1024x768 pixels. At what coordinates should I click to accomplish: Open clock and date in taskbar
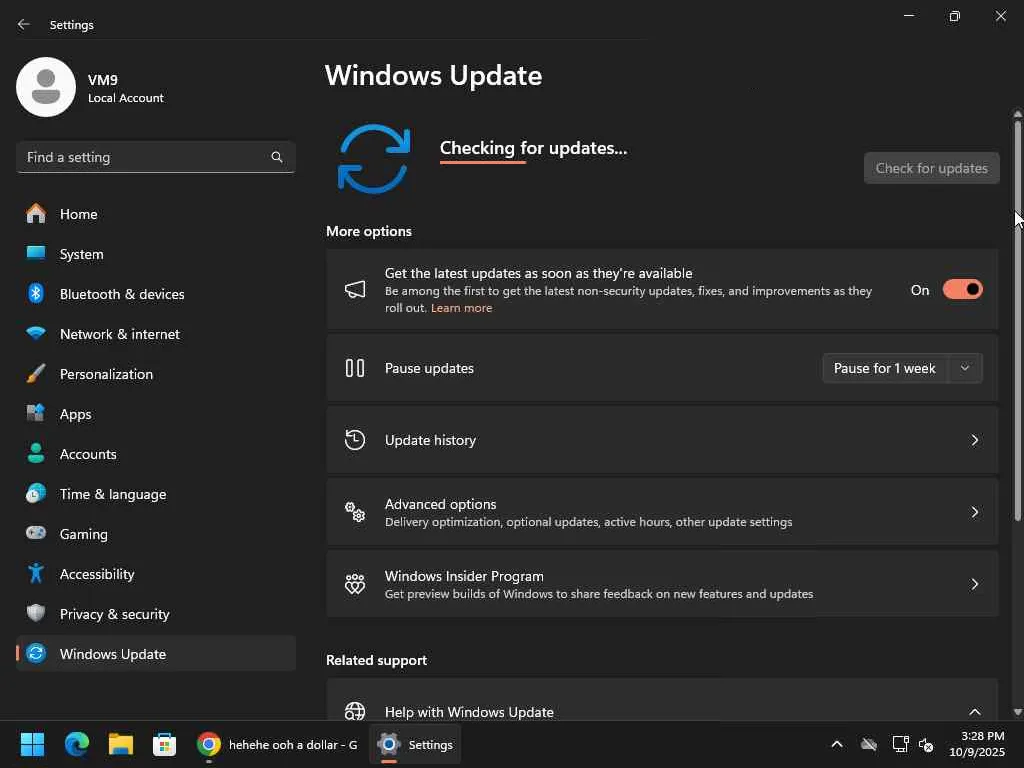pos(977,744)
